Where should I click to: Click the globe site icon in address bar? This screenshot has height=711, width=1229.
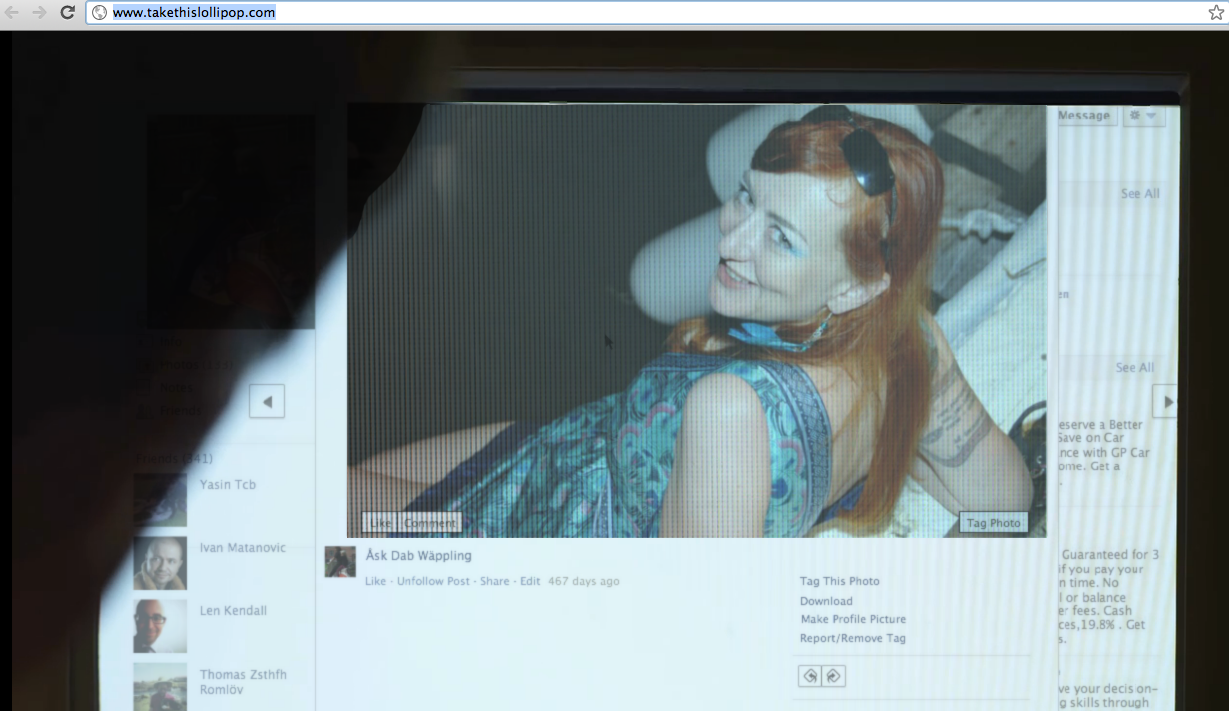[100, 13]
